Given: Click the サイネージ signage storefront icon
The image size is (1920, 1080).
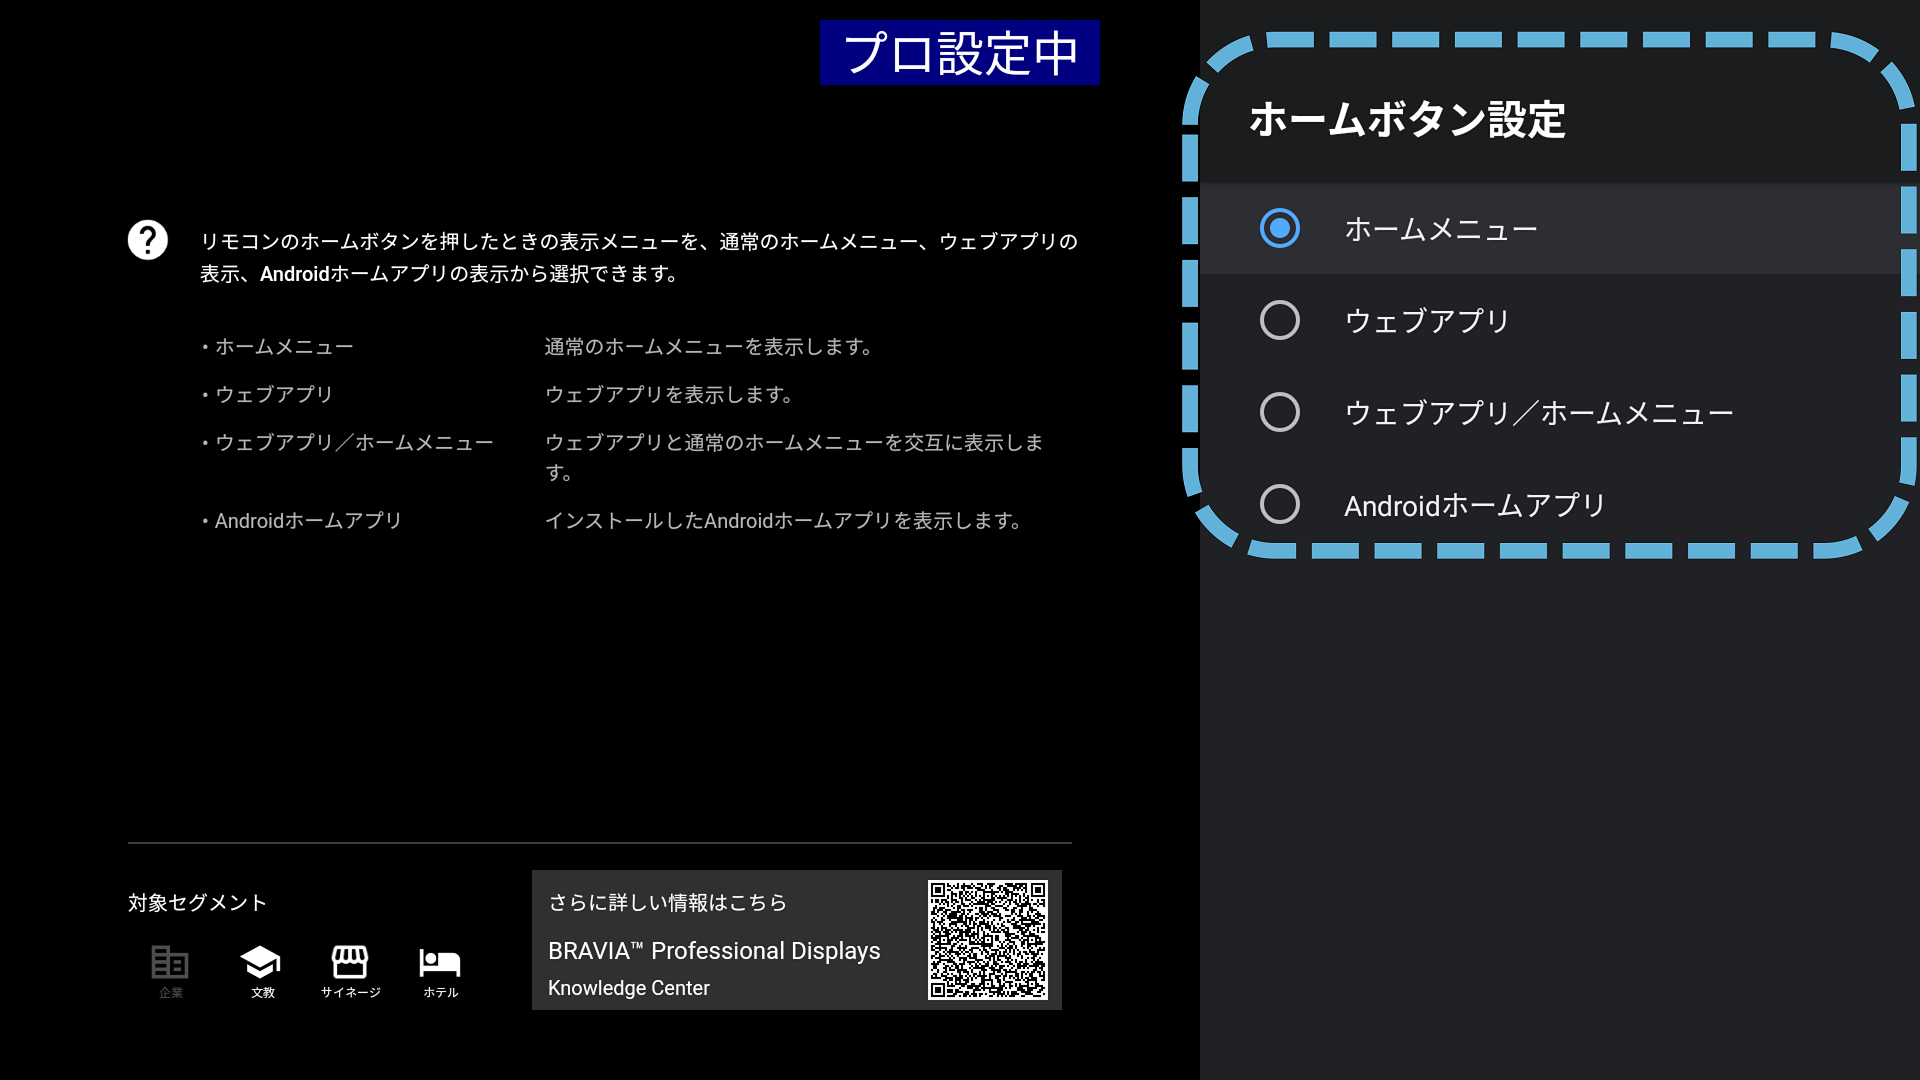Looking at the screenshot, I should click(350, 962).
